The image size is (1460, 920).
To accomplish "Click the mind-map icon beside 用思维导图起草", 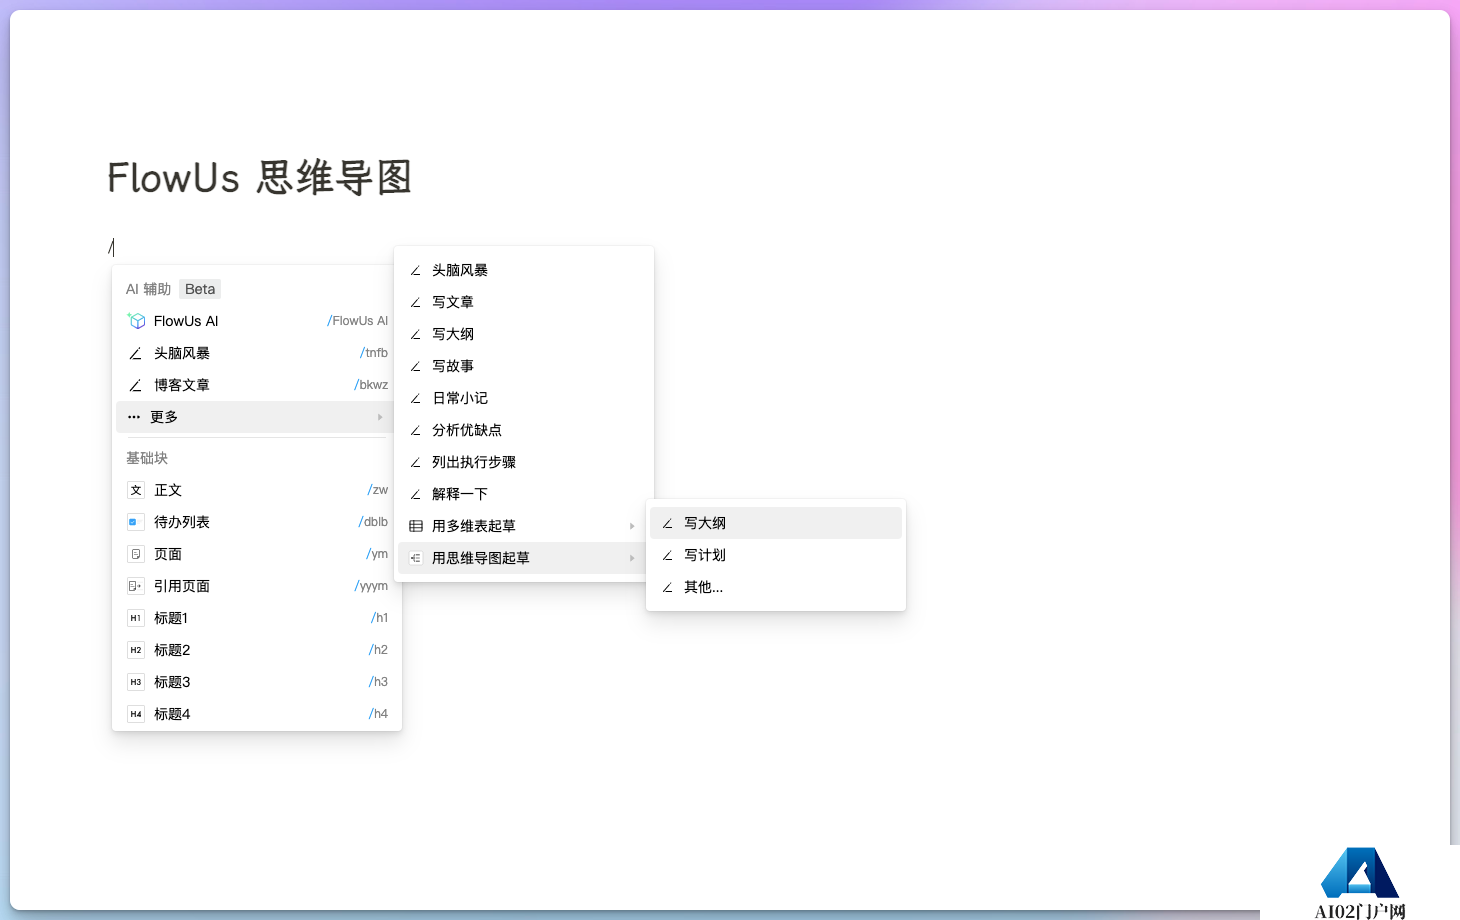I will click(416, 558).
